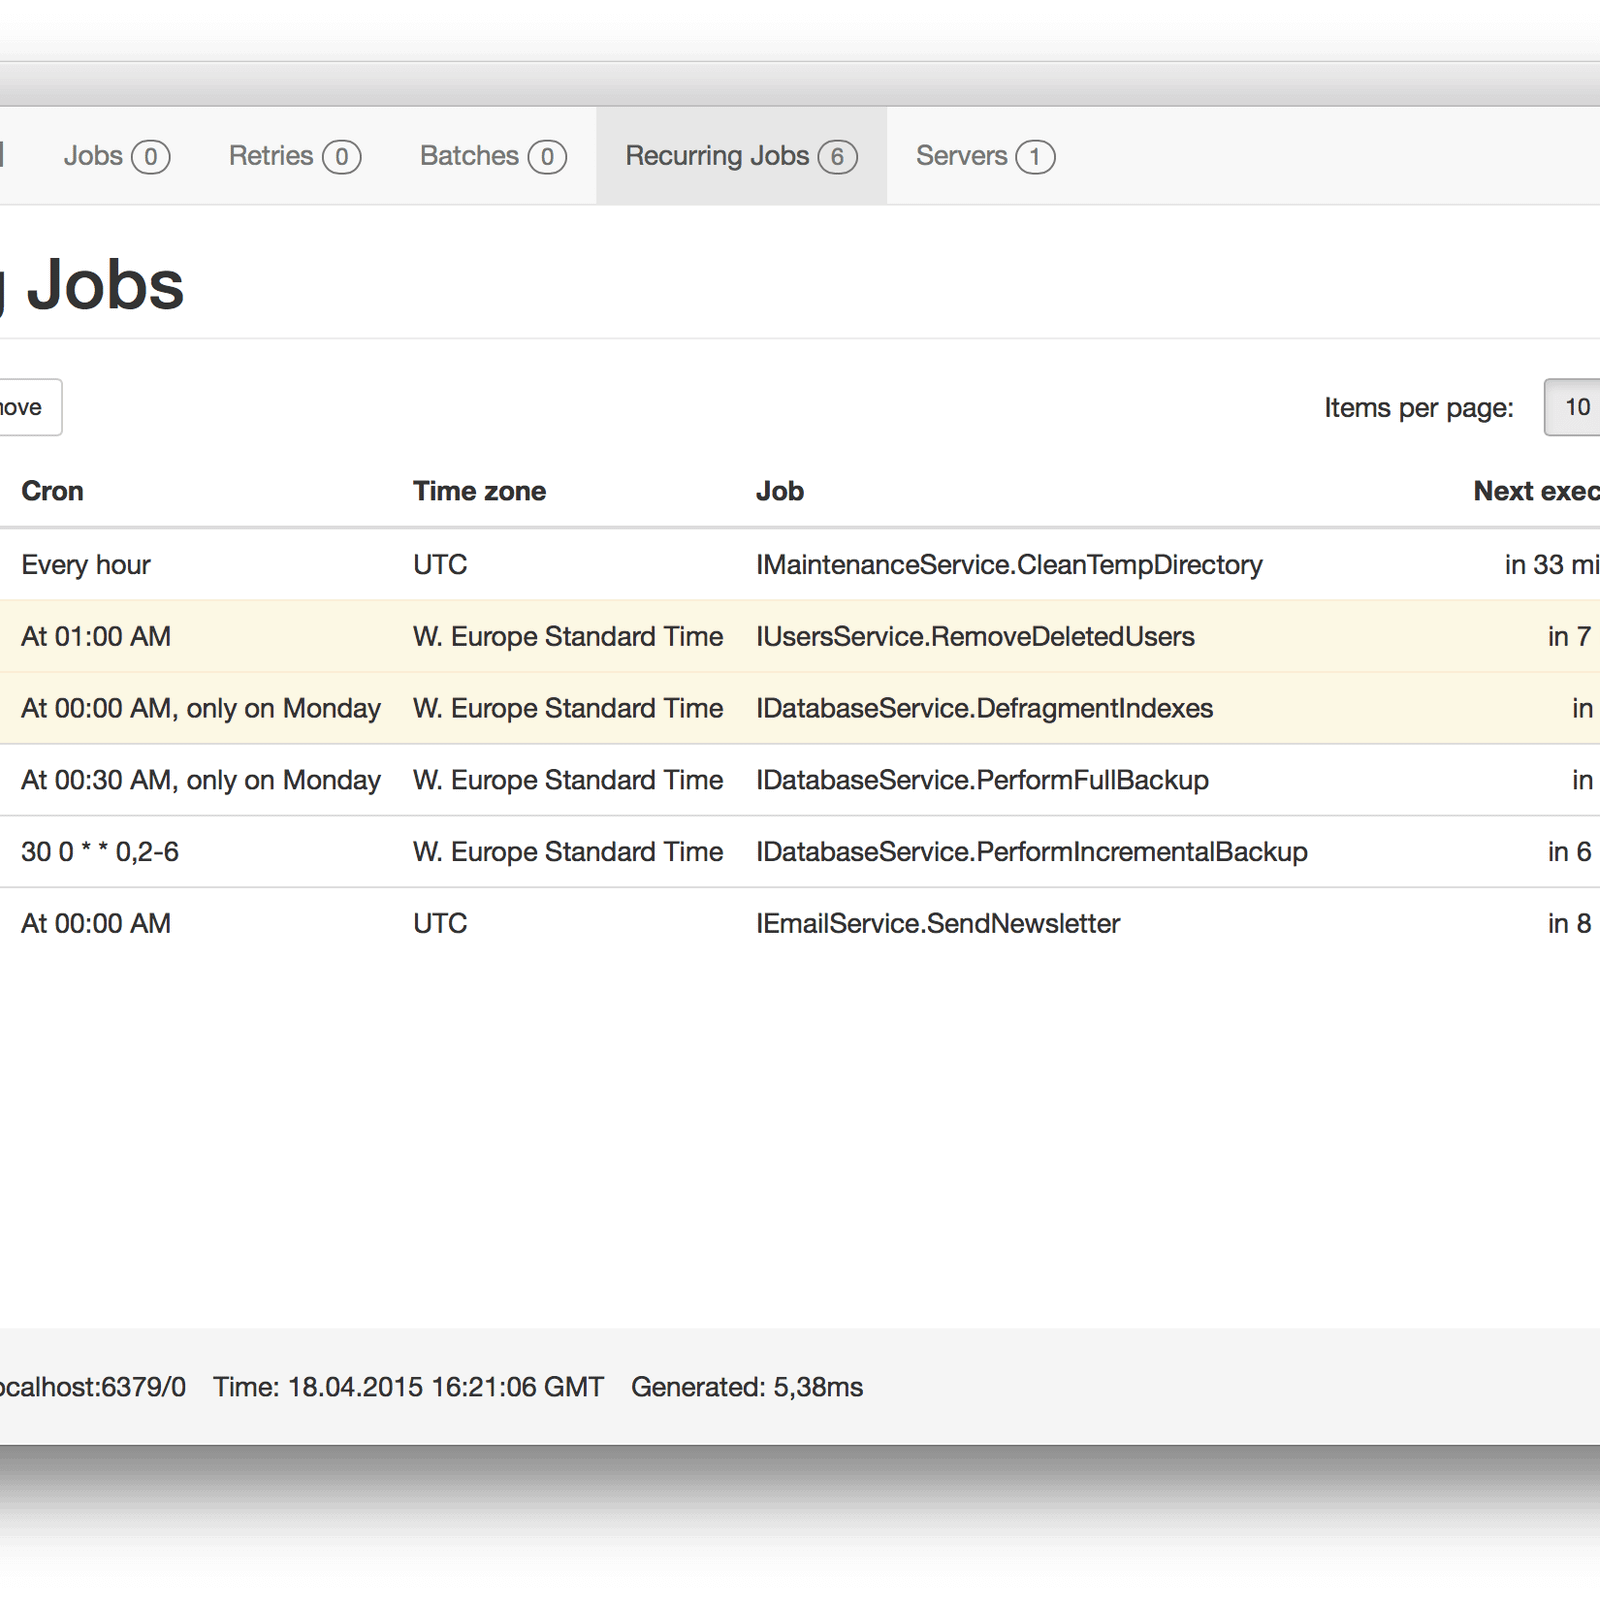Open the Jobs tab
1600x1600 pixels.
coord(115,156)
